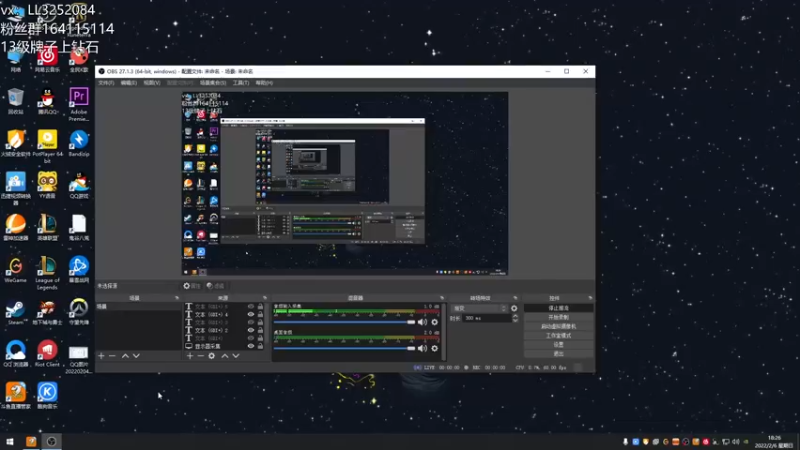Open Adobe Premiere desktop shortcut

point(79,104)
